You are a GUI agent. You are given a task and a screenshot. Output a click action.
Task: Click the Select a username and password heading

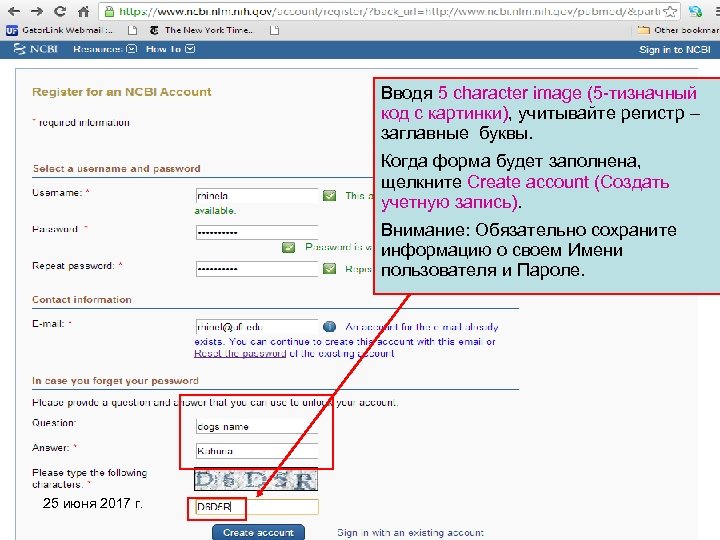coord(117,169)
